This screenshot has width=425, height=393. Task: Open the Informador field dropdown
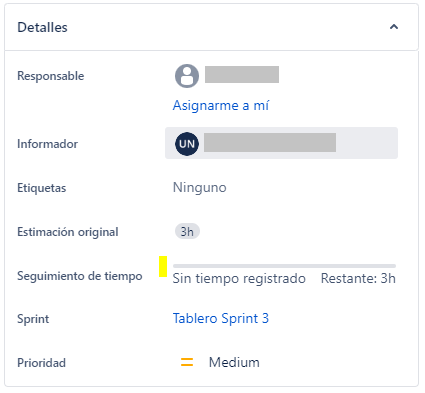(281, 143)
